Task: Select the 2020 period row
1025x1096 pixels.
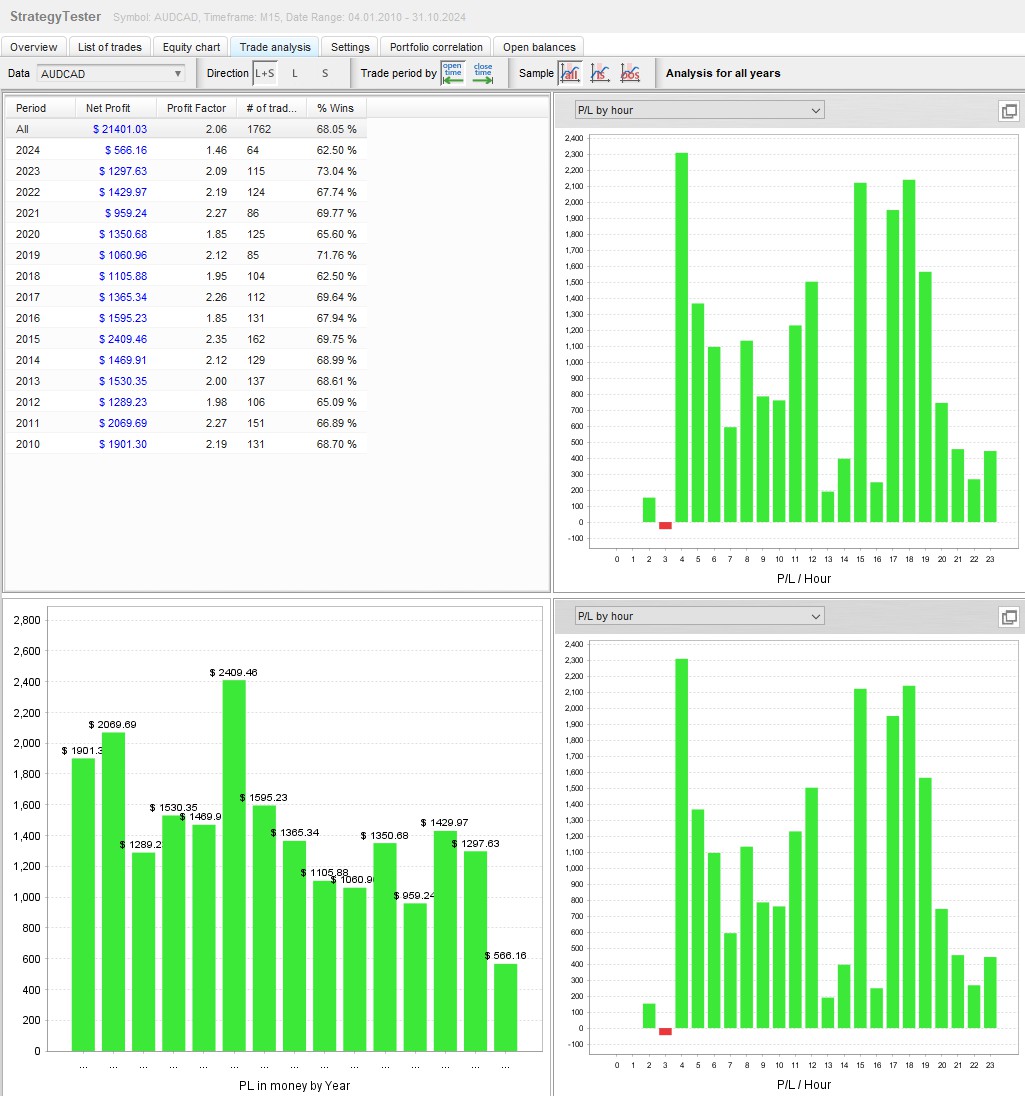Action: [186, 234]
